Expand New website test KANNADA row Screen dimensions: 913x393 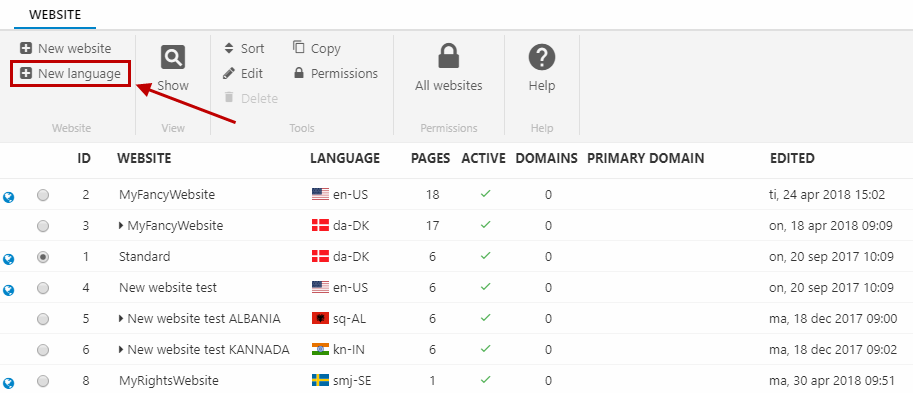coord(121,349)
